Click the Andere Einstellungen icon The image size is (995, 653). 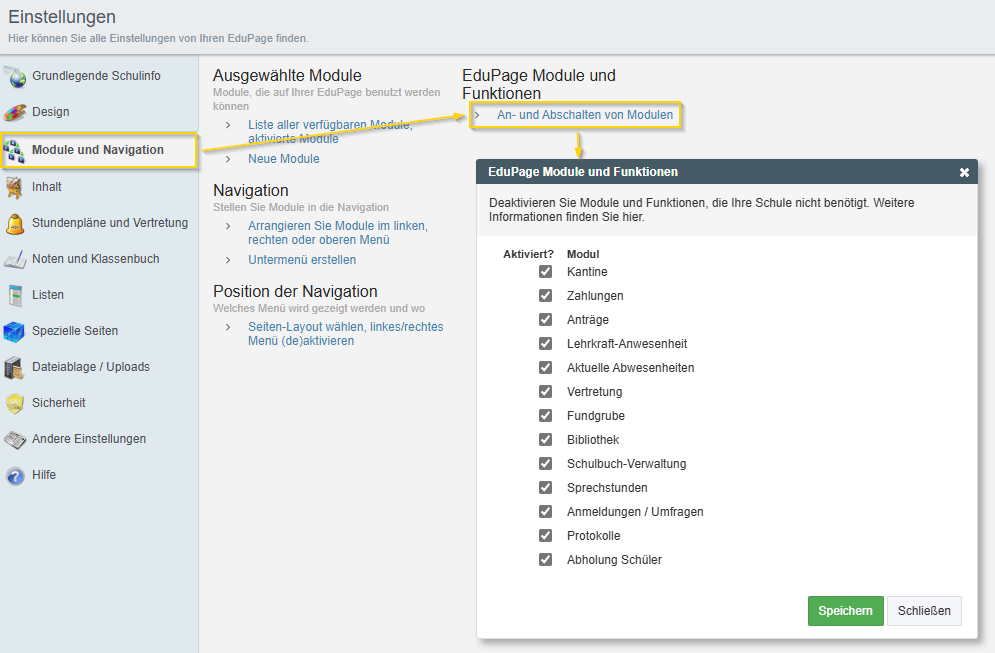tap(15, 440)
